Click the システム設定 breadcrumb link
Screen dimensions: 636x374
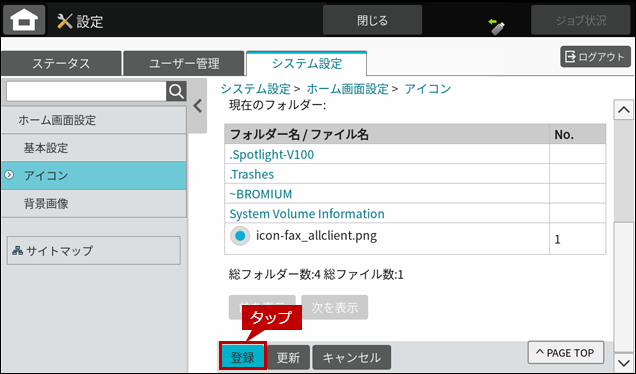click(256, 88)
